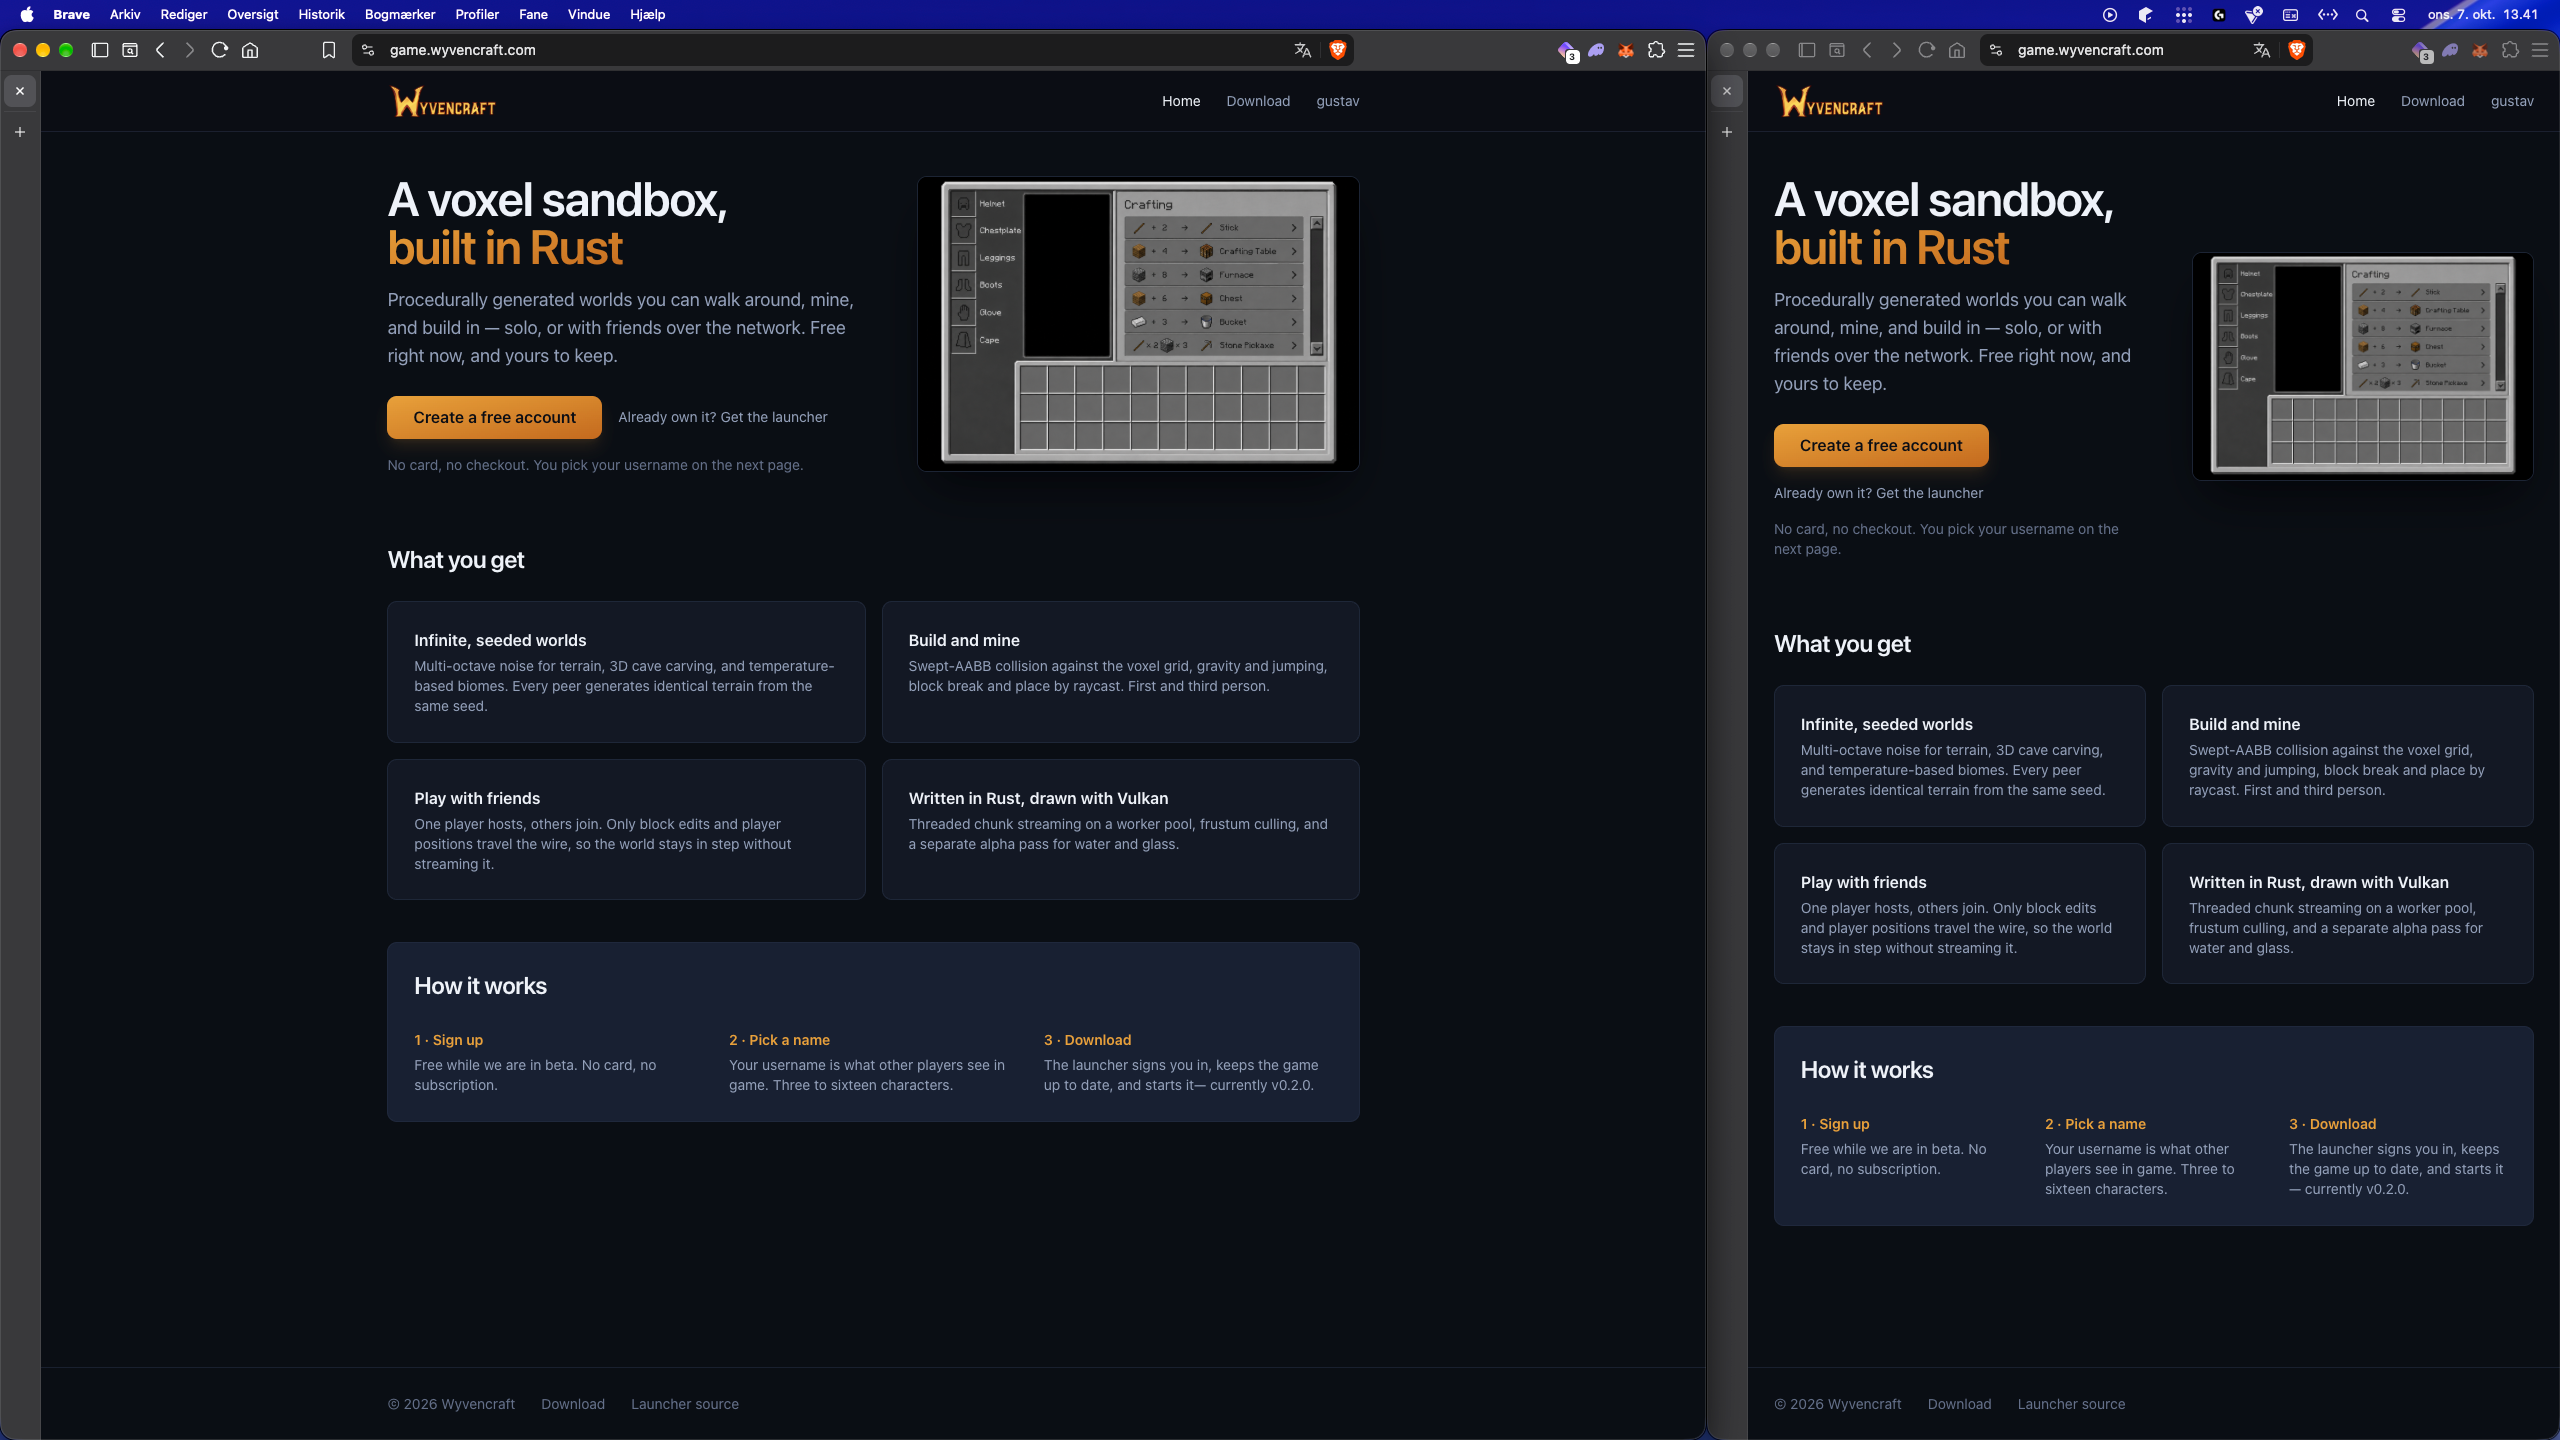Toggle sidebar panel icon in left window
Image resolution: width=2560 pixels, height=1440 pixels.
click(100, 50)
